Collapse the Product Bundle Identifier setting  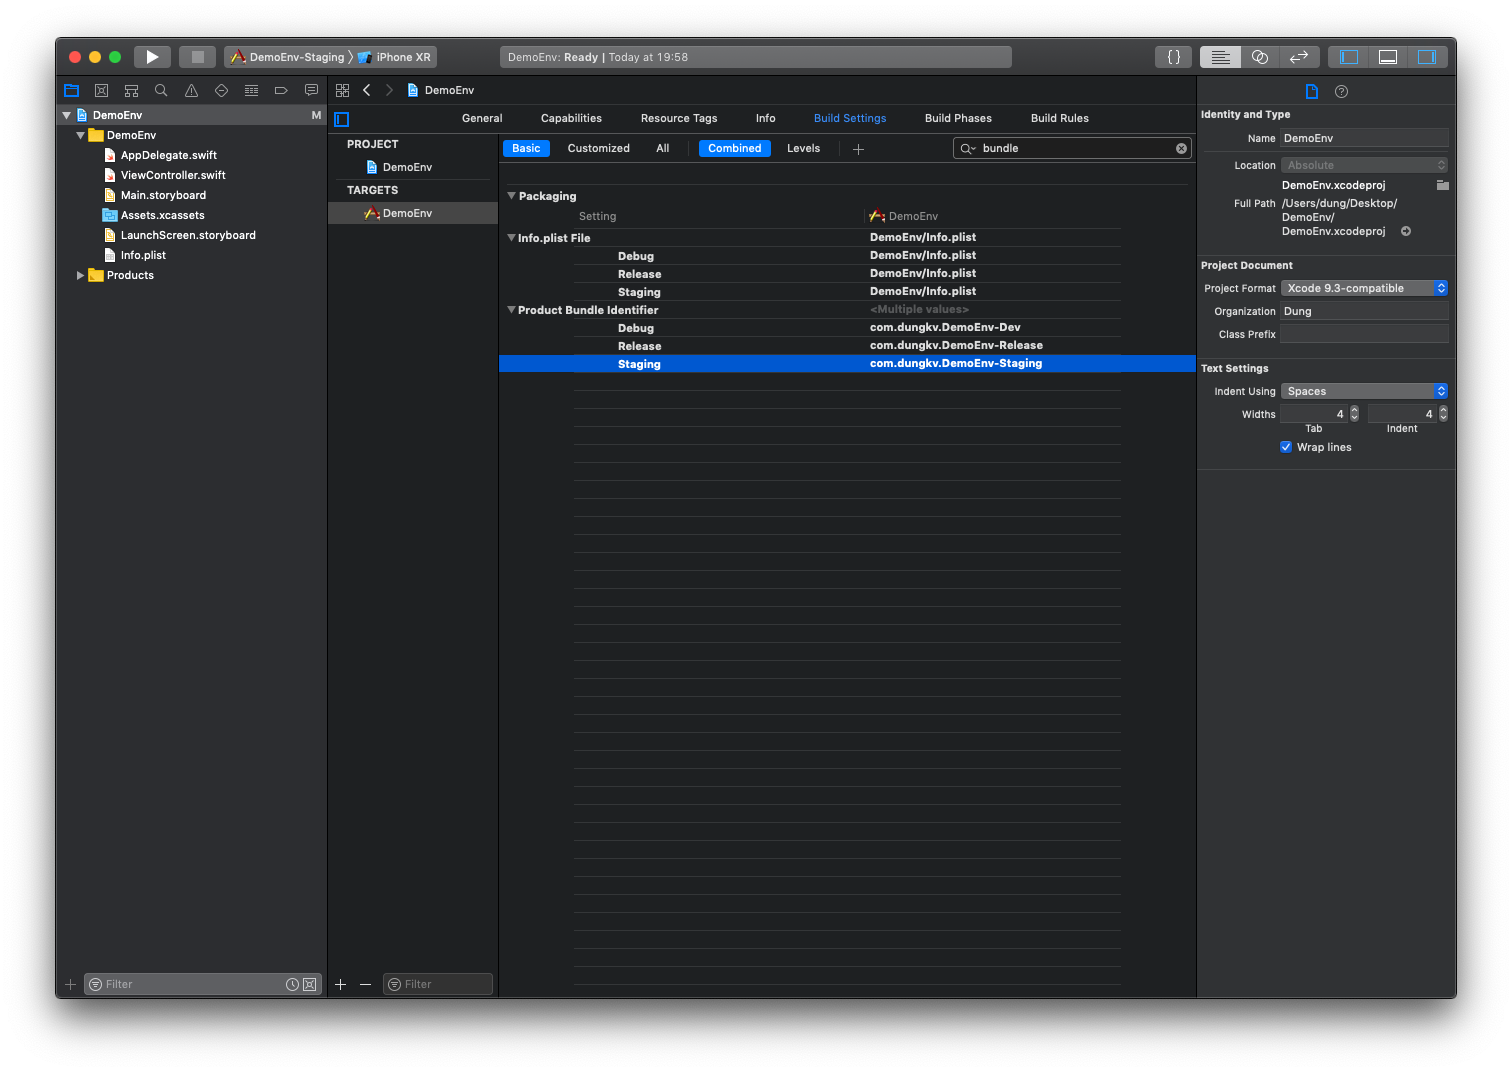click(511, 310)
